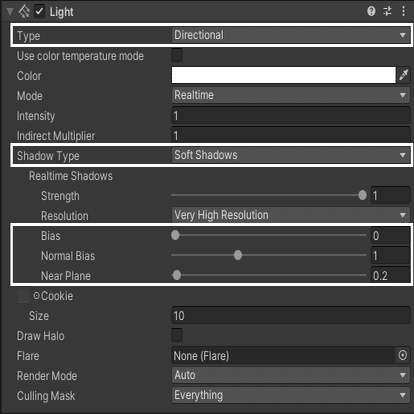
Task: Click the Strength numeric field
Action: 391,195
